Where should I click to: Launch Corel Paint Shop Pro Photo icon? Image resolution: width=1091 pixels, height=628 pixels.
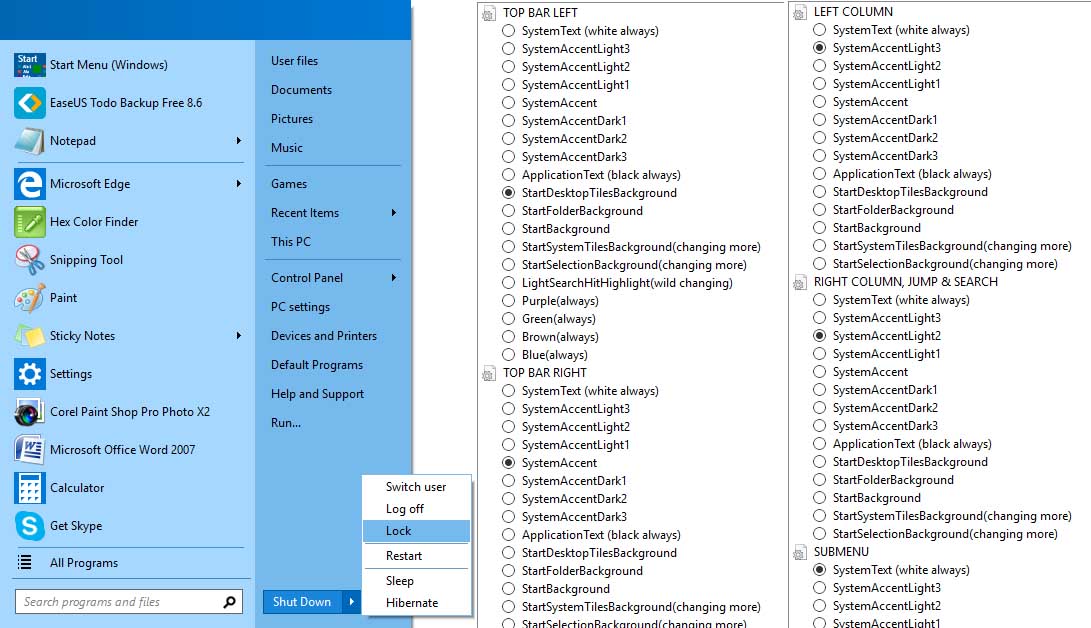pos(30,412)
